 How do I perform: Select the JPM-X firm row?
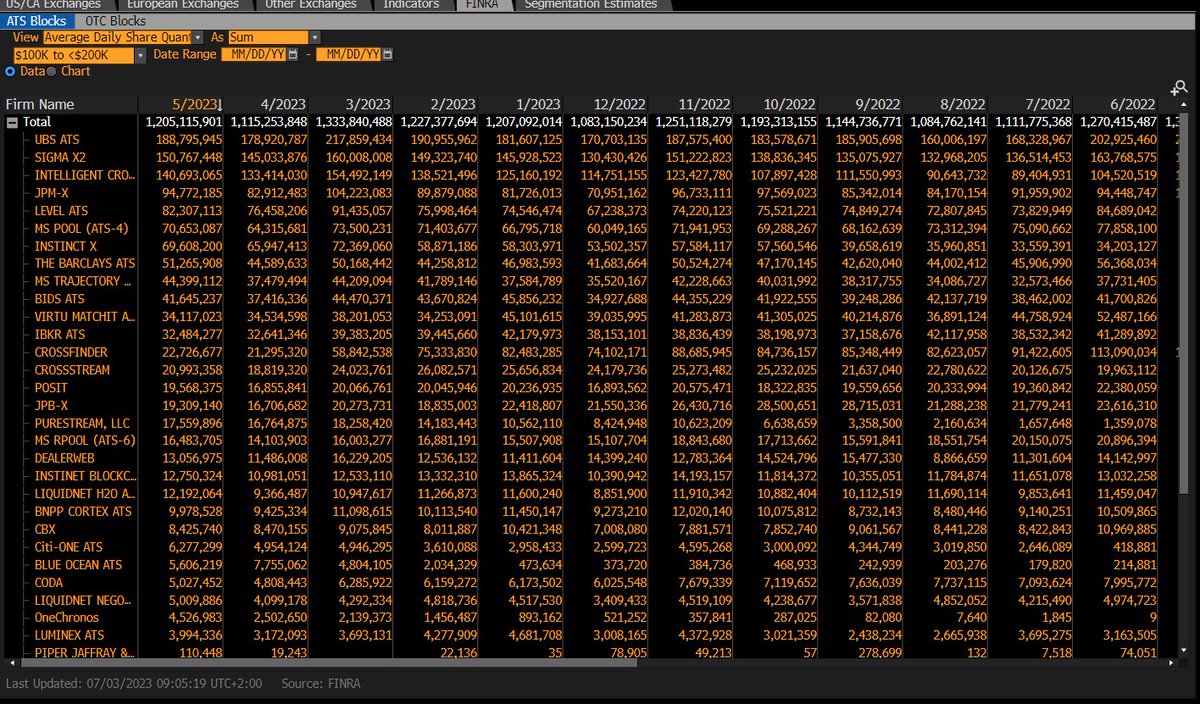(x=52, y=193)
